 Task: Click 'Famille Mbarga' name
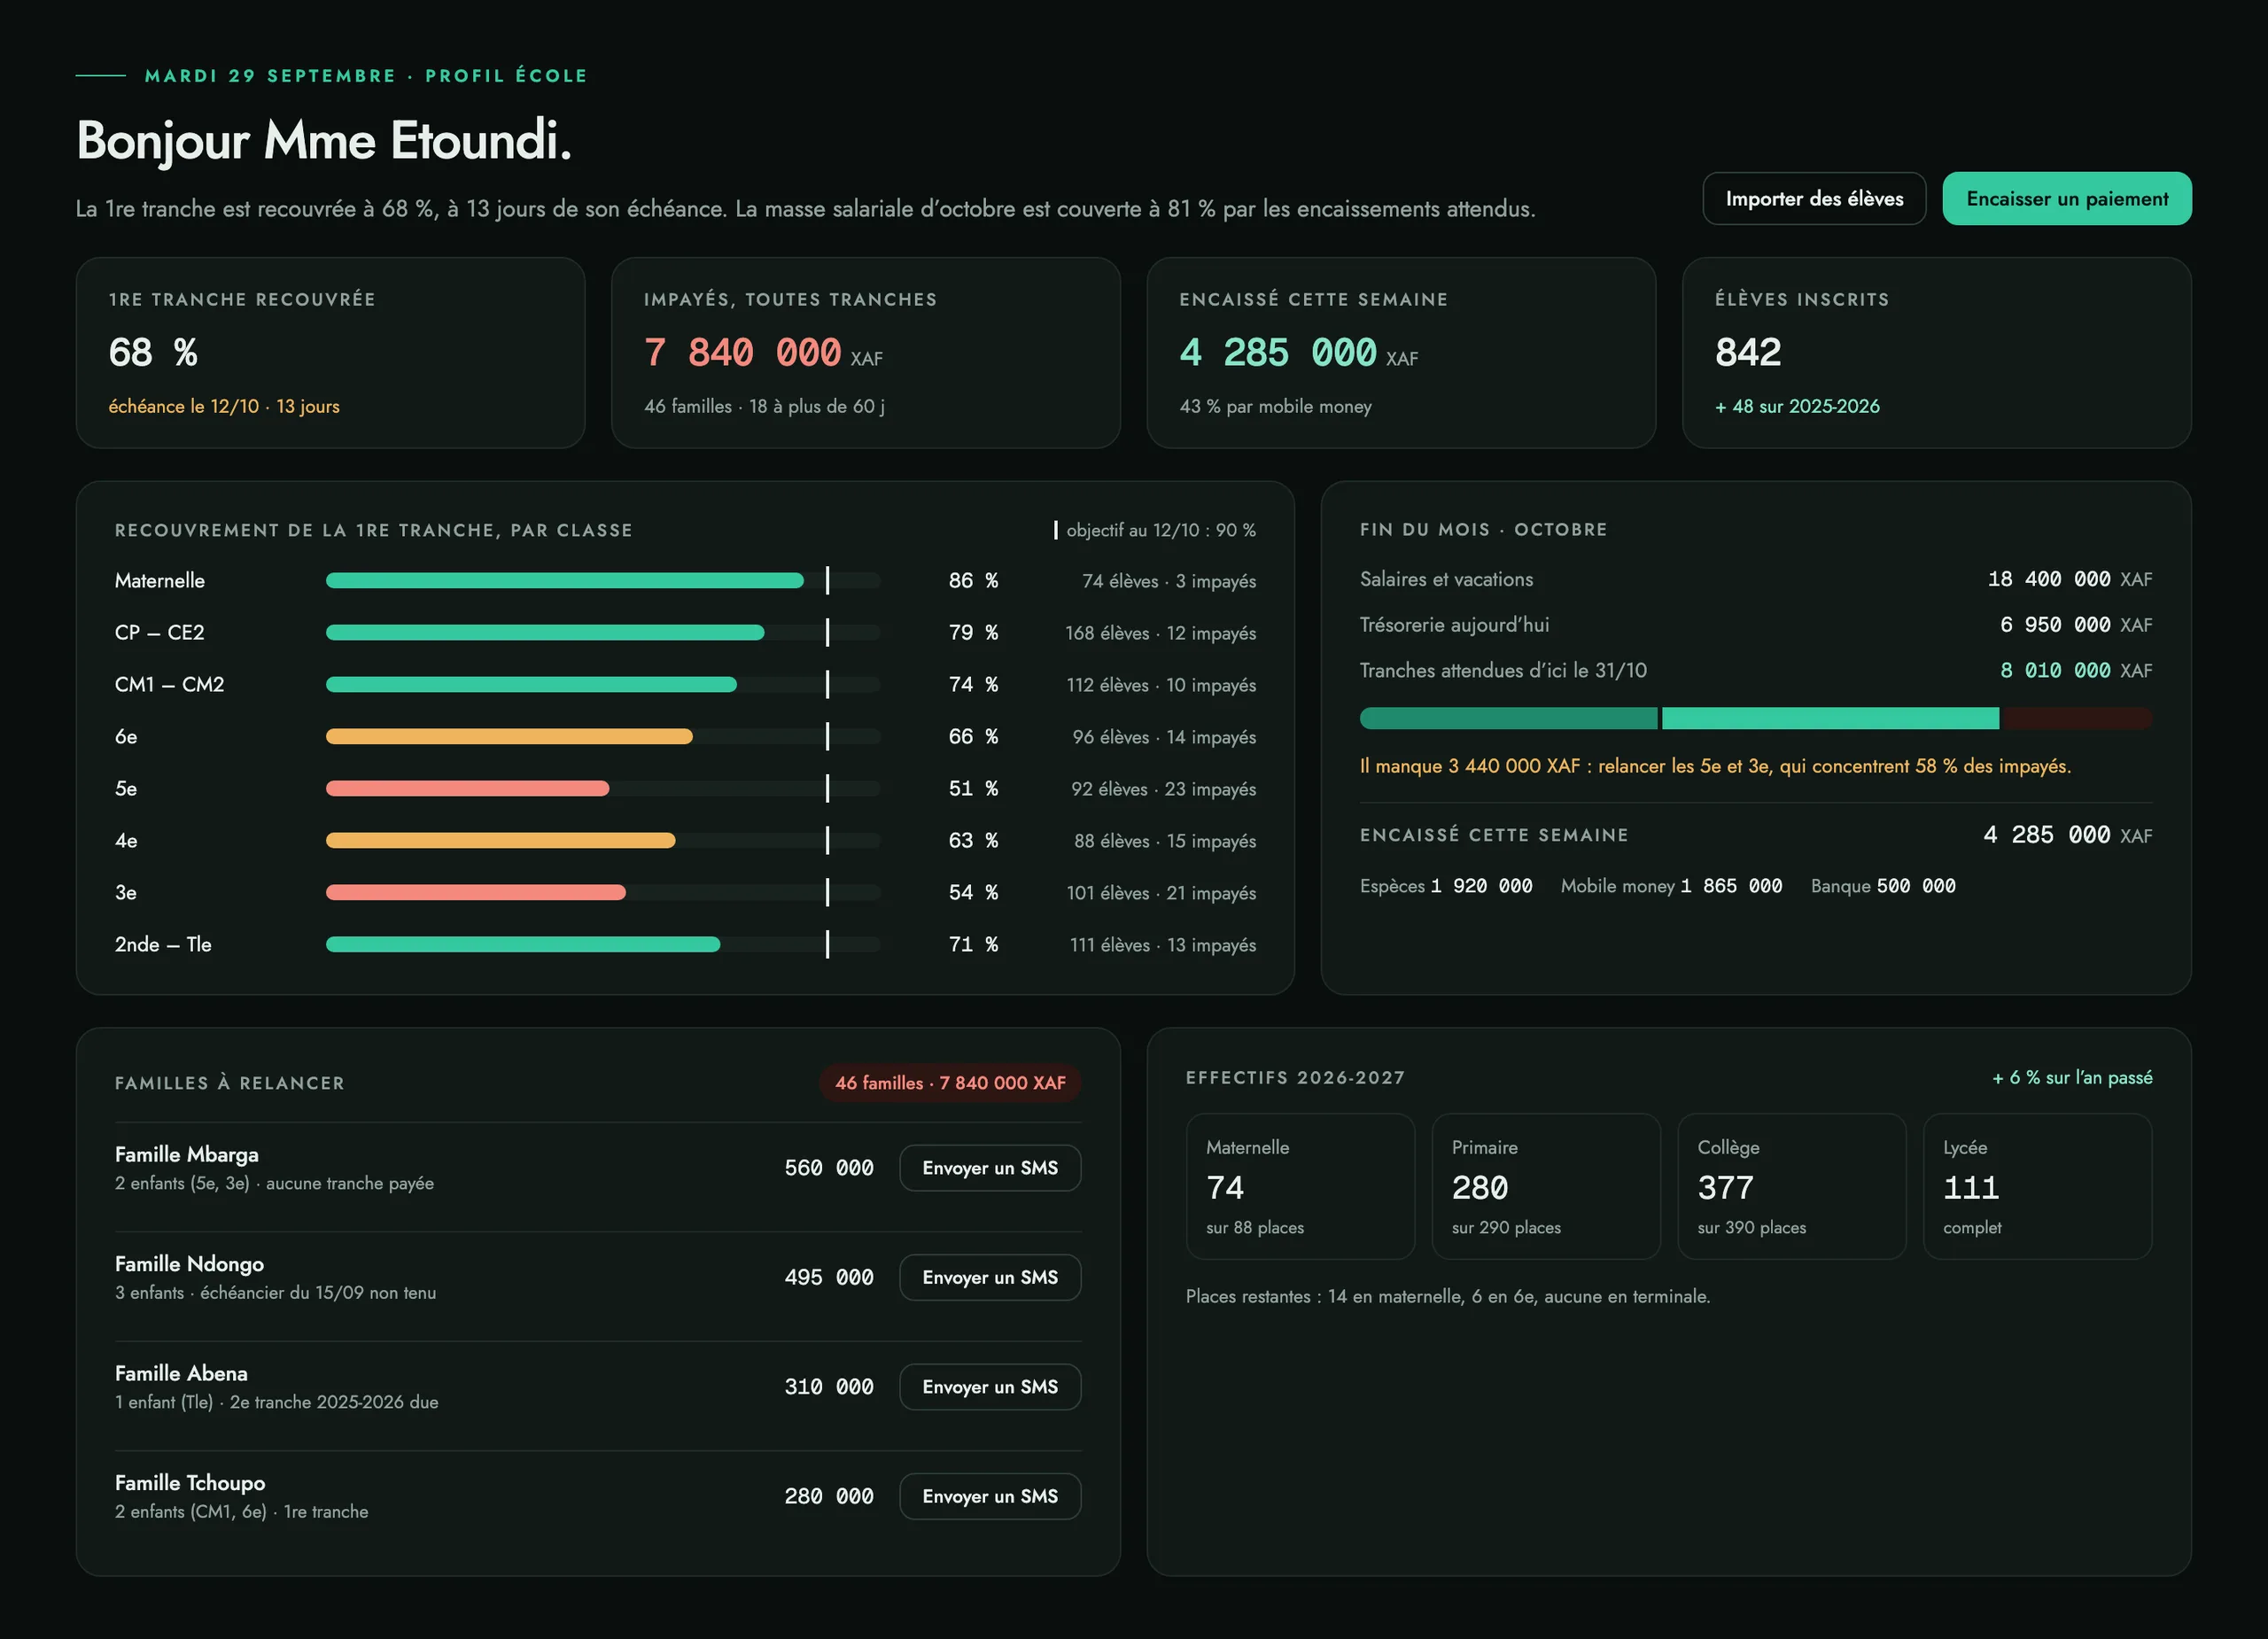[x=186, y=1154]
